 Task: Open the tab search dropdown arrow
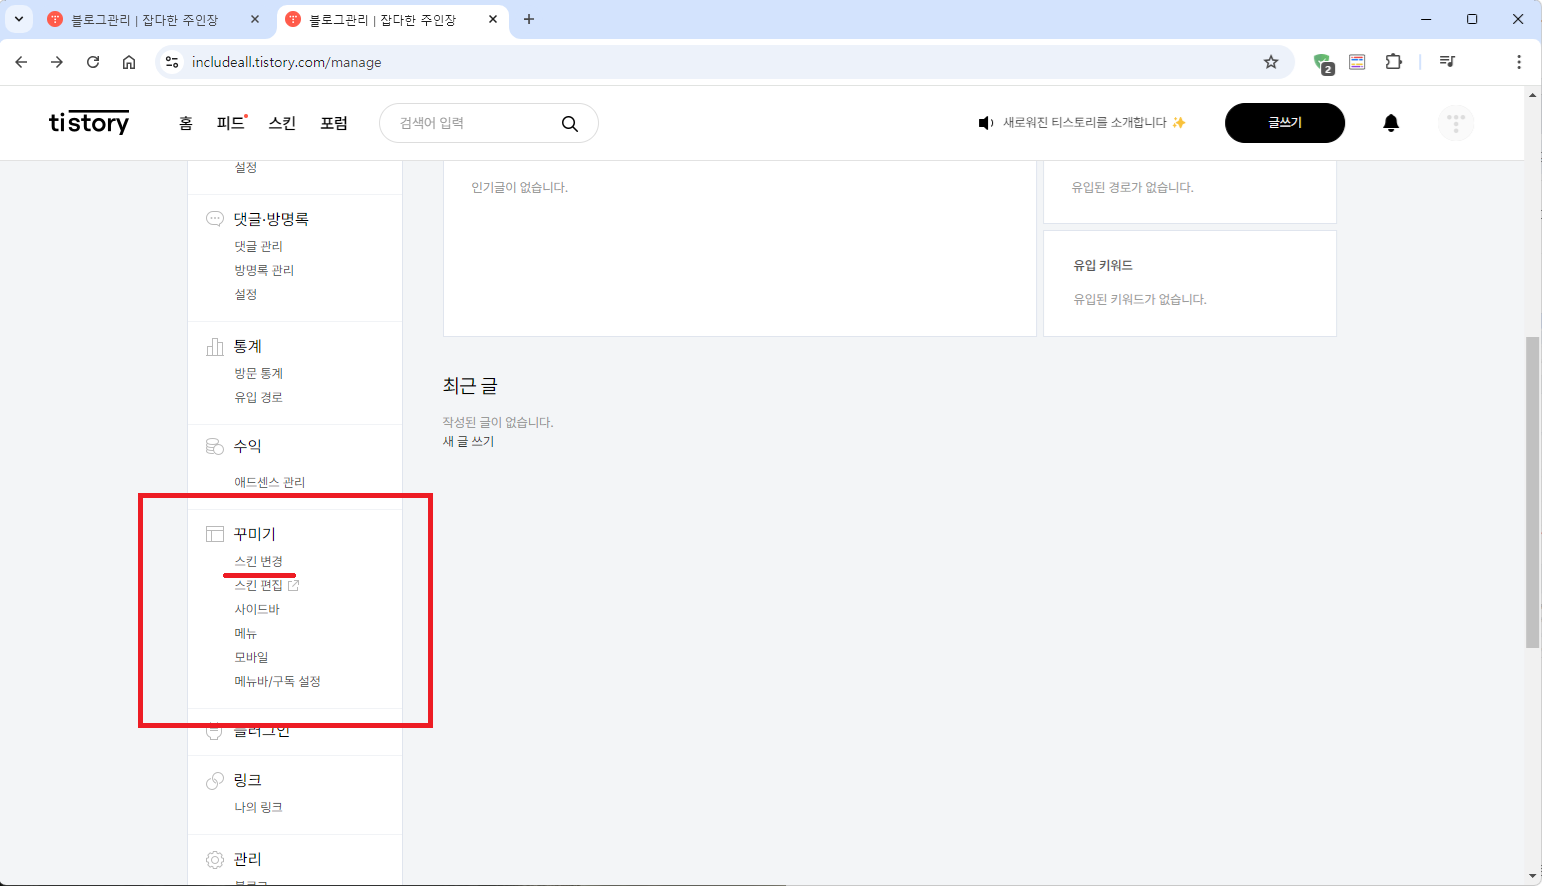tap(19, 19)
